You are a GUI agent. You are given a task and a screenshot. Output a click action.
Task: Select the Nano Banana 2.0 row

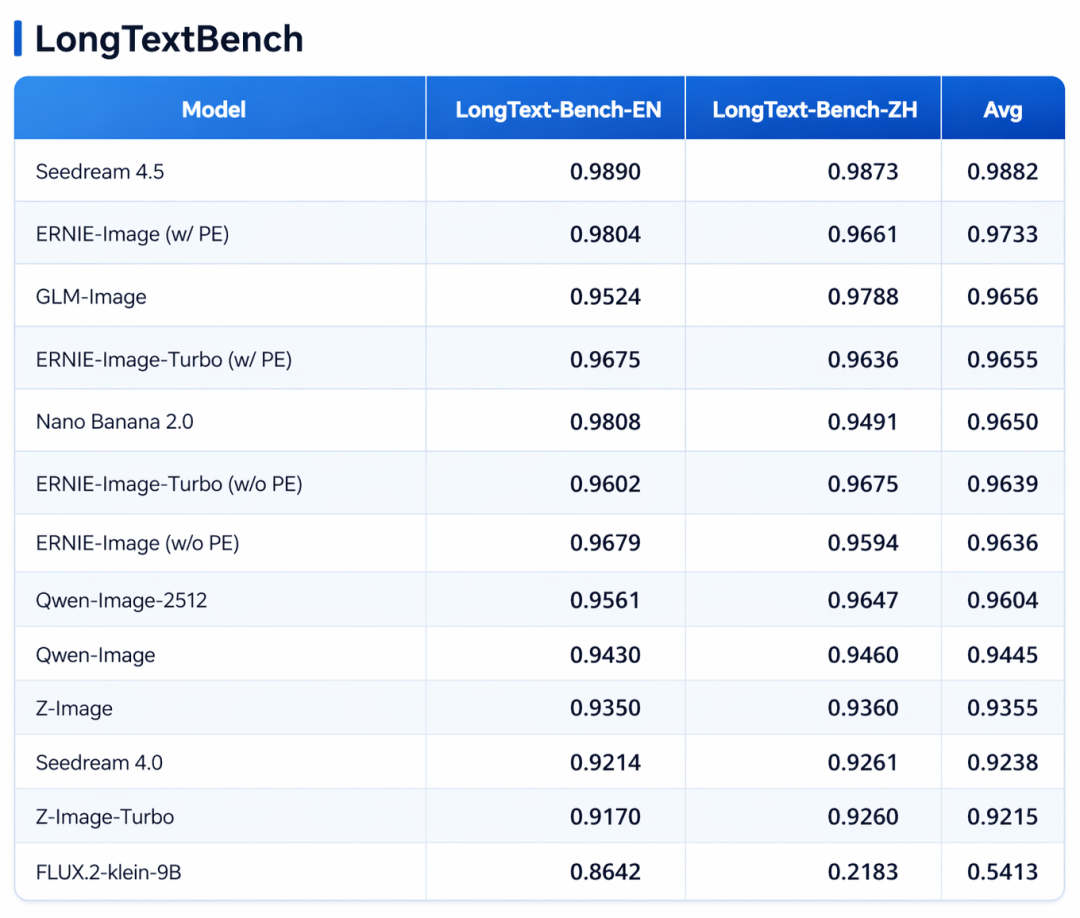[539, 421]
